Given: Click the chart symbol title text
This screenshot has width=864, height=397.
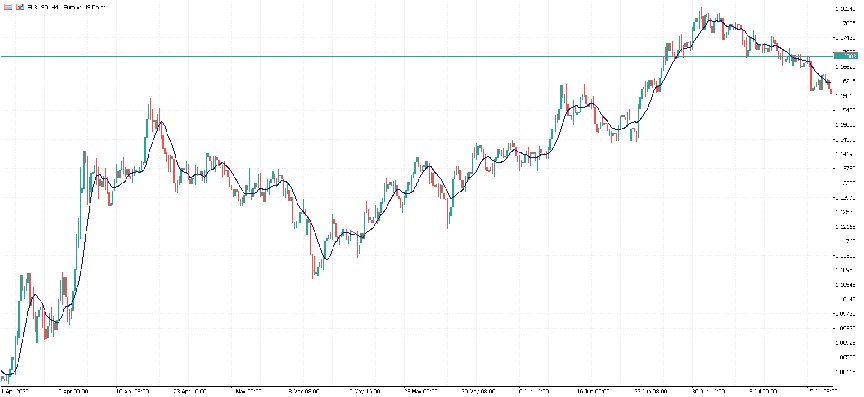Looking at the screenshot, I should (x=66, y=7).
